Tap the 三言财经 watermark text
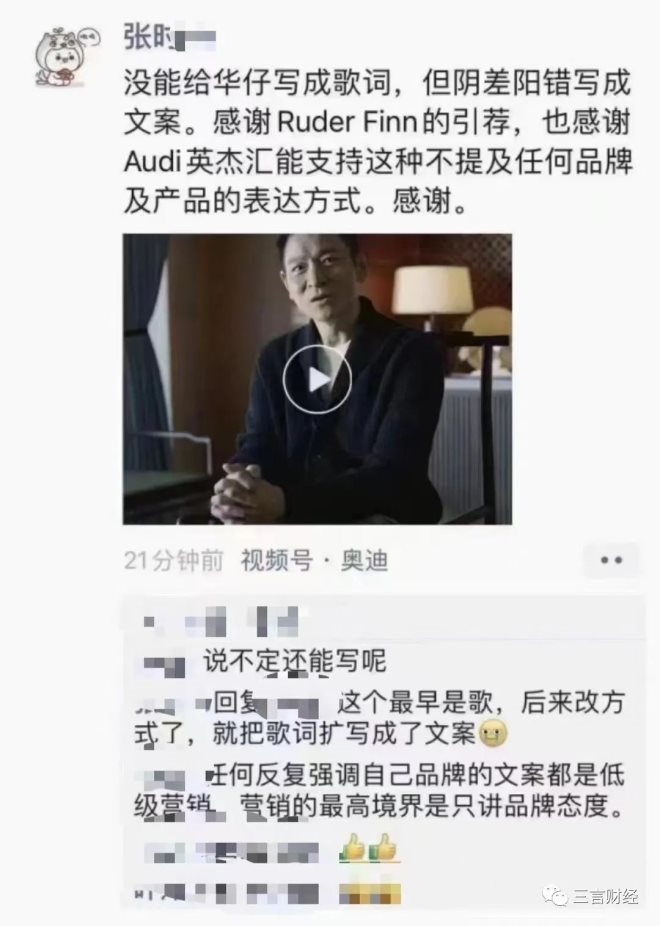Image resolution: width=660 pixels, height=926 pixels. click(x=606, y=896)
